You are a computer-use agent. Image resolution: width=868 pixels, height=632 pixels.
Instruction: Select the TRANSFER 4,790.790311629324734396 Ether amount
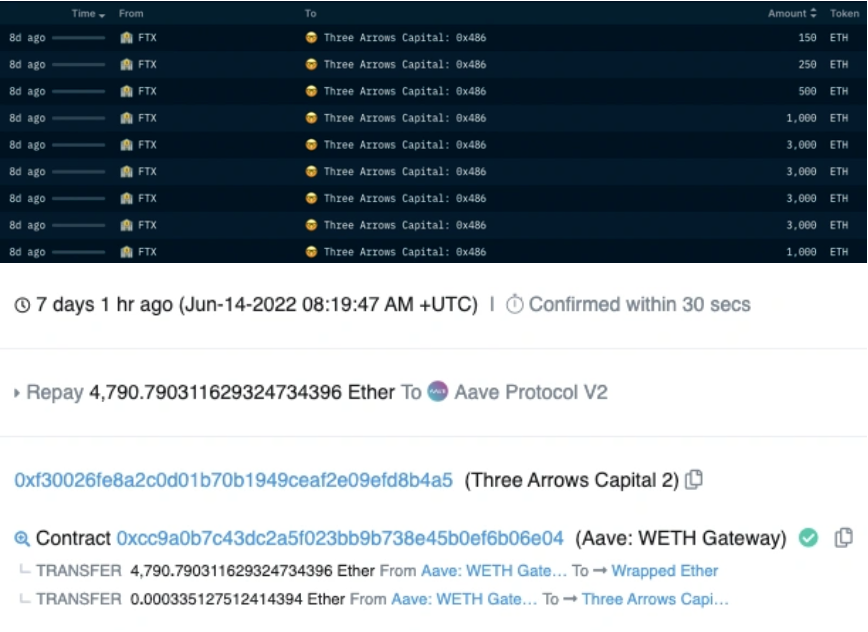coord(252,571)
